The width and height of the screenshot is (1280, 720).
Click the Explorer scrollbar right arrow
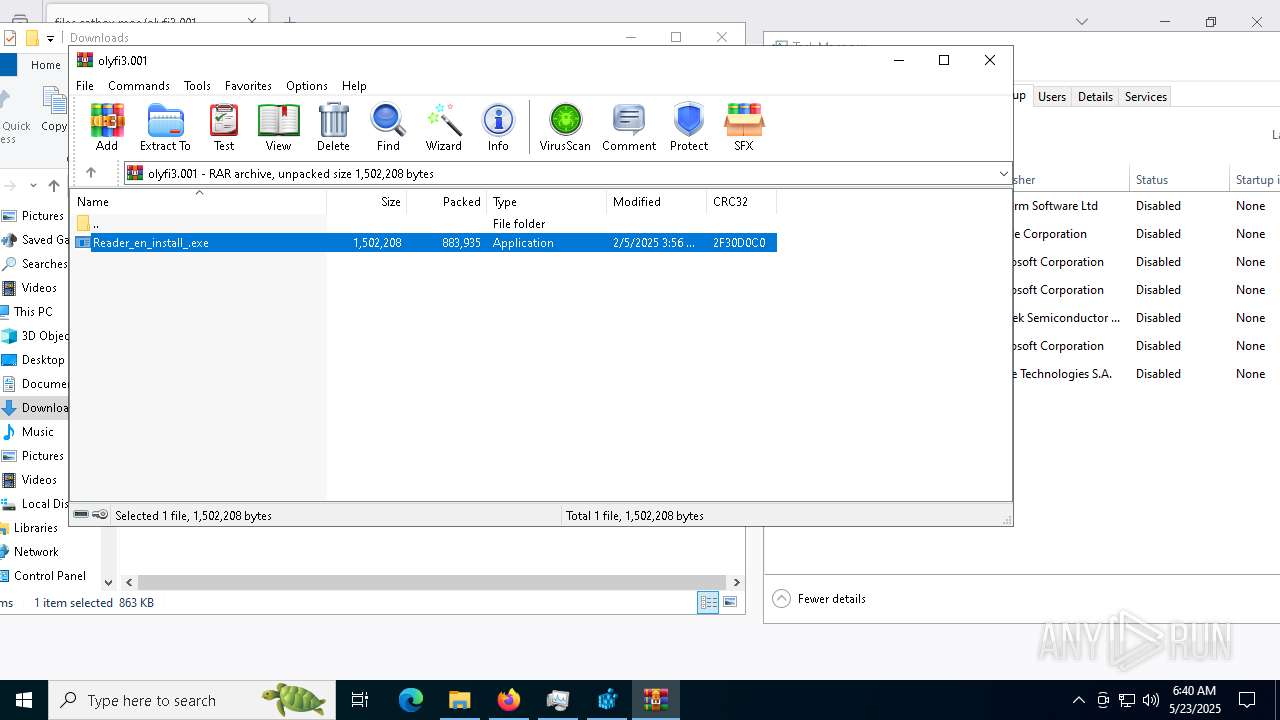pyautogui.click(x=737, y=582)
